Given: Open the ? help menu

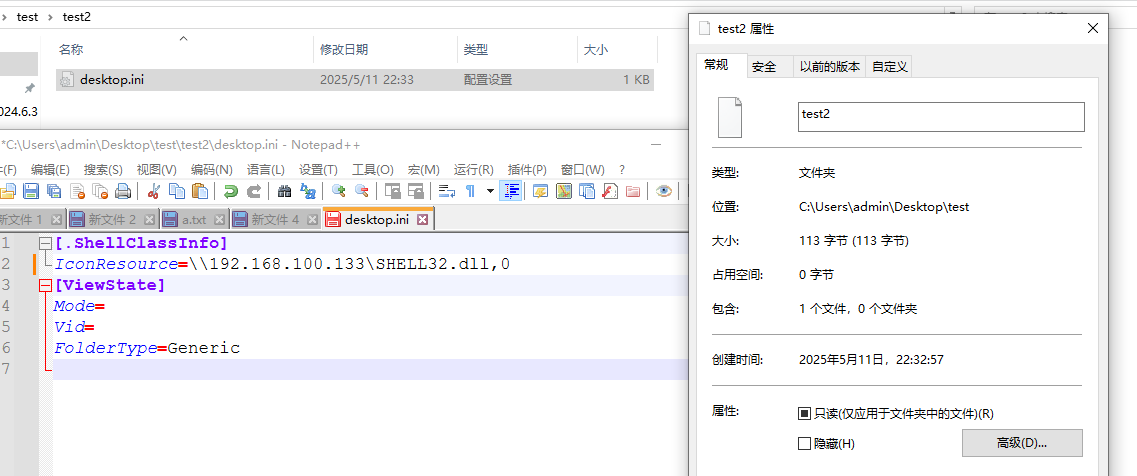Looking at the screenshot, I should point(622,170).
